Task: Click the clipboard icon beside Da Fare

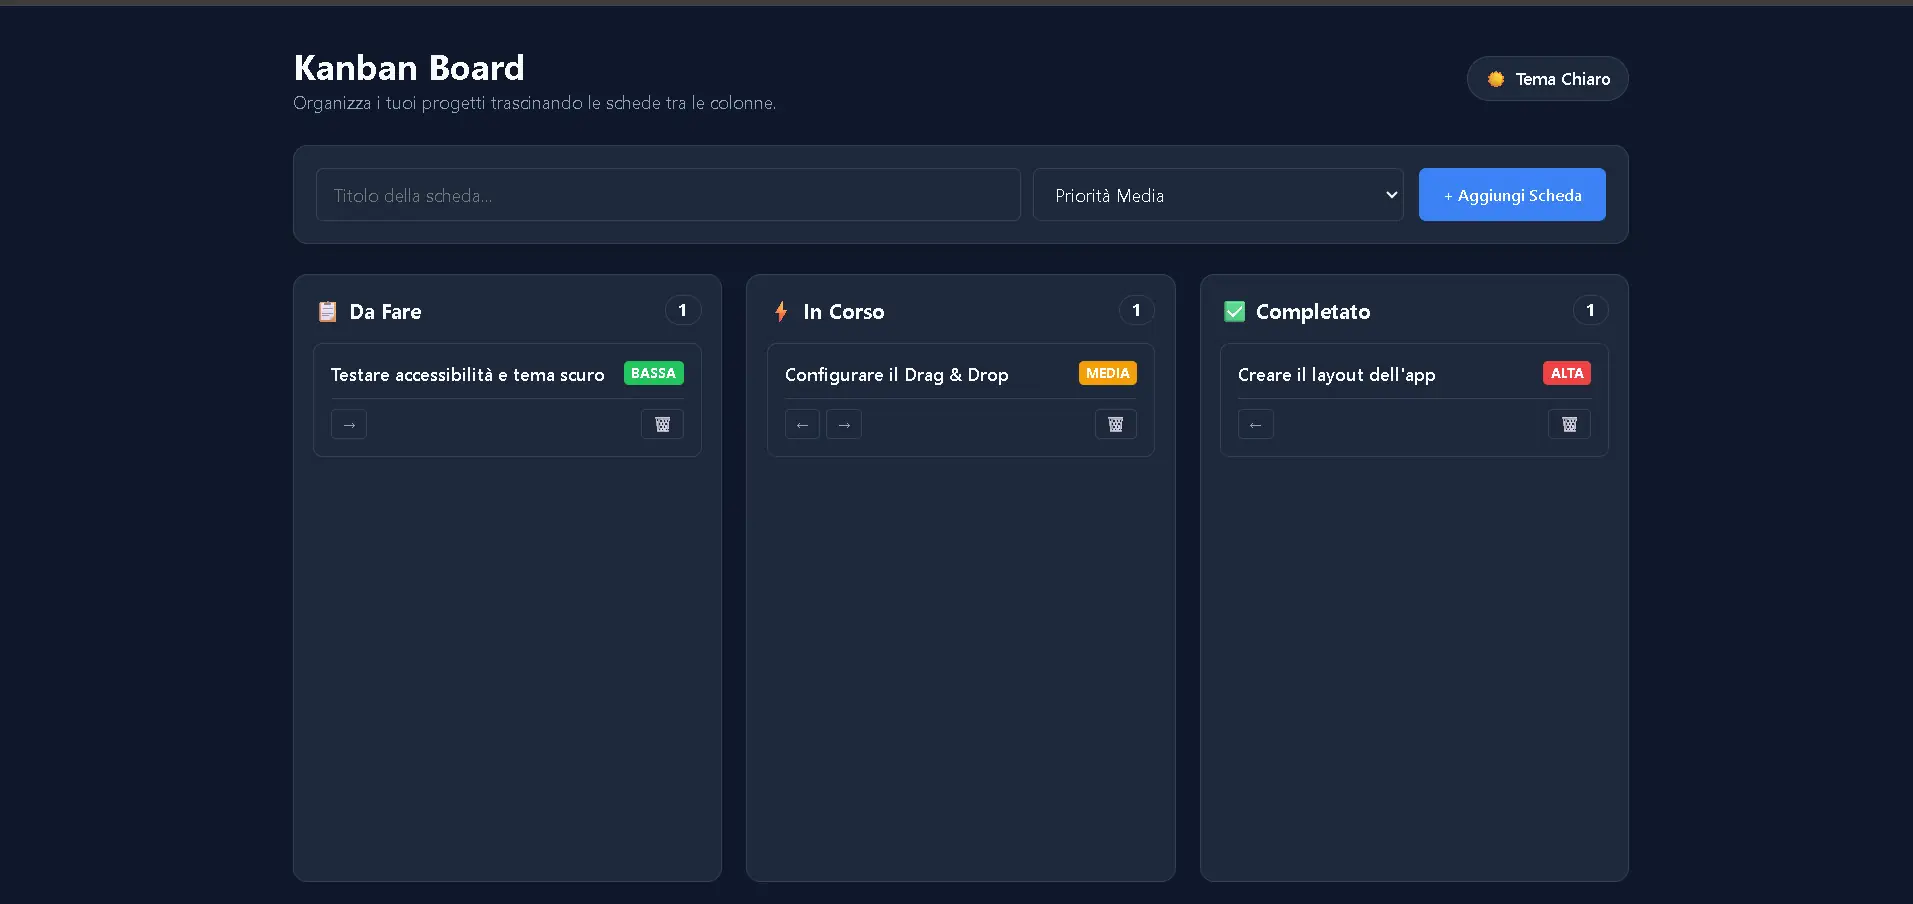Action: tap(327, 311)
